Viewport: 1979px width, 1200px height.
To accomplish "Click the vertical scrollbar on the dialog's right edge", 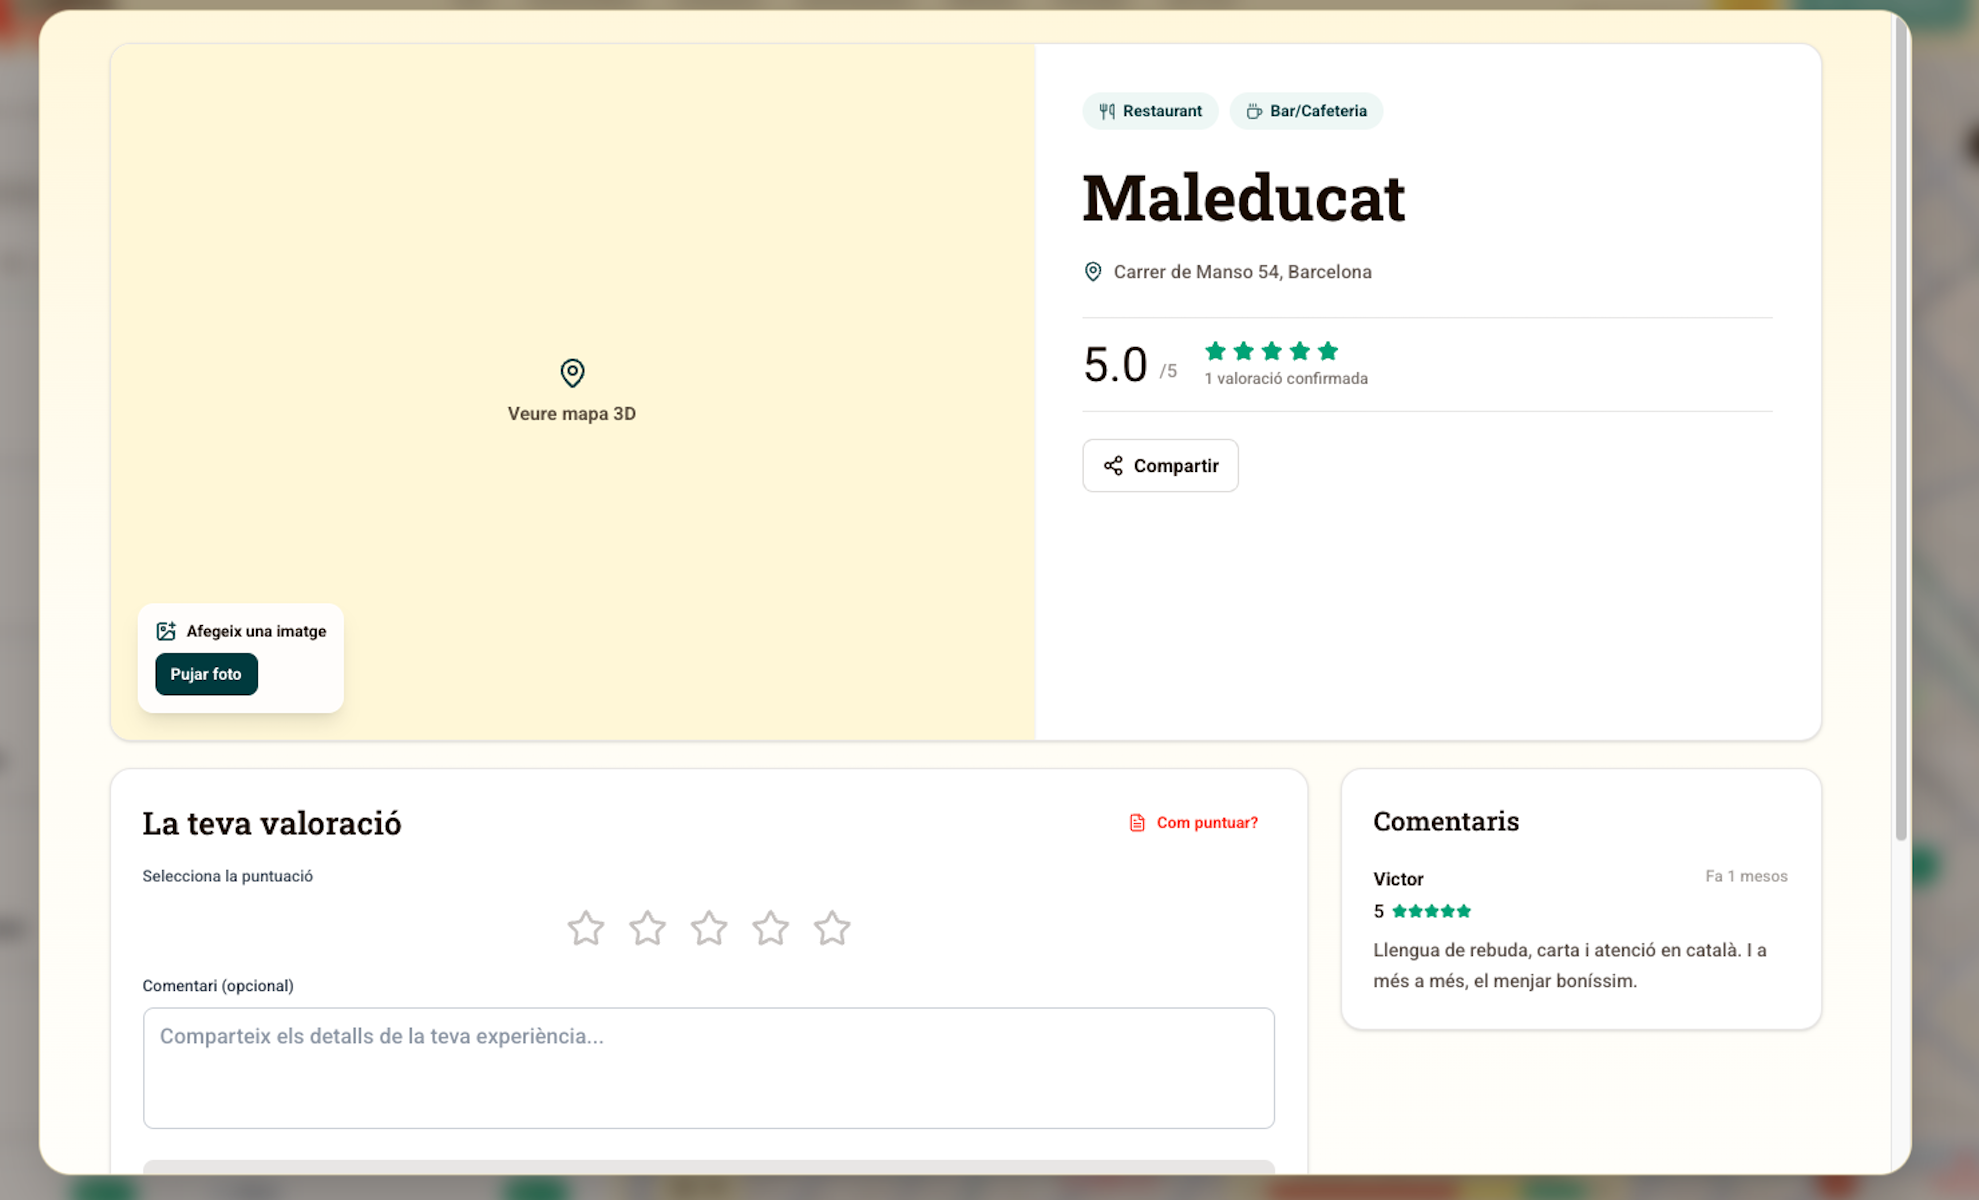I will 1901,430.
